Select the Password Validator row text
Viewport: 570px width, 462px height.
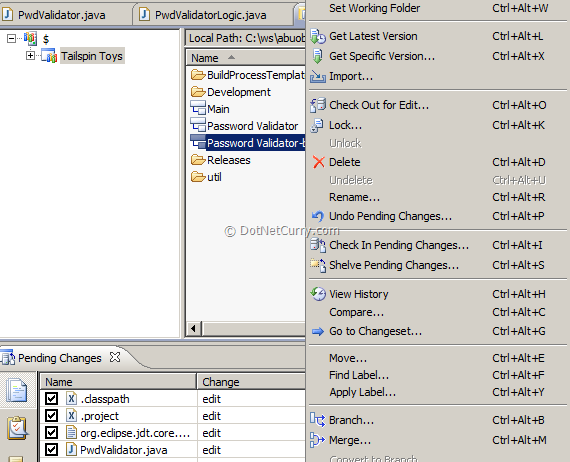[x=253, y=126]
